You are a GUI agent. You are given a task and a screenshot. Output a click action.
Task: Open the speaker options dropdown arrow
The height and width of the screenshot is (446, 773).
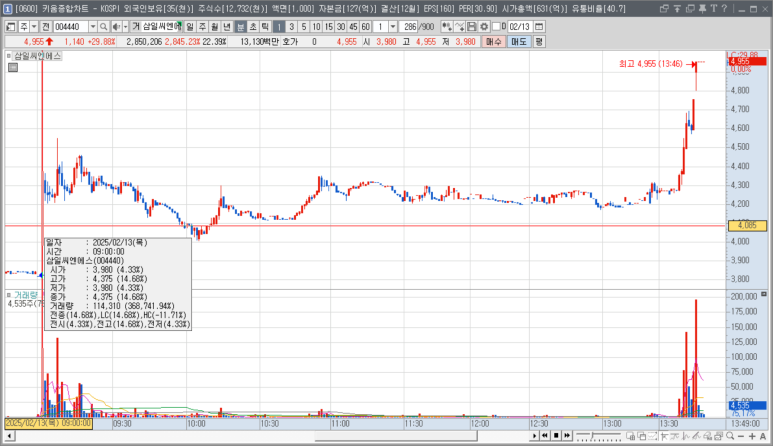click(125, 27)
